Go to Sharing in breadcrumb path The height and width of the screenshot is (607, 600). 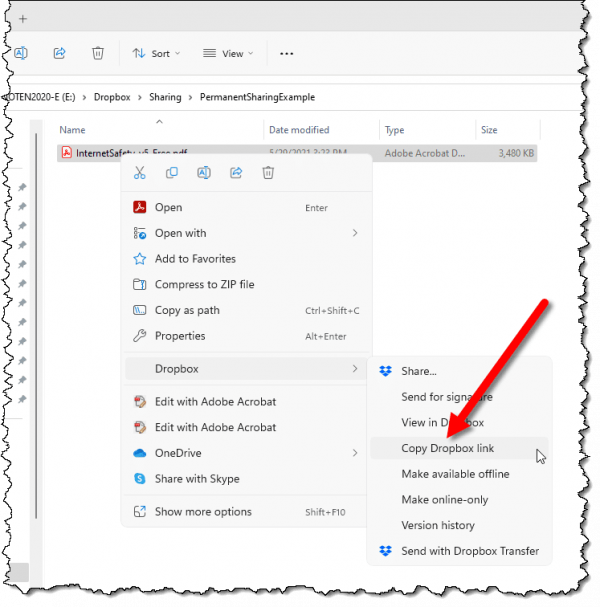(x=165, y=97)
